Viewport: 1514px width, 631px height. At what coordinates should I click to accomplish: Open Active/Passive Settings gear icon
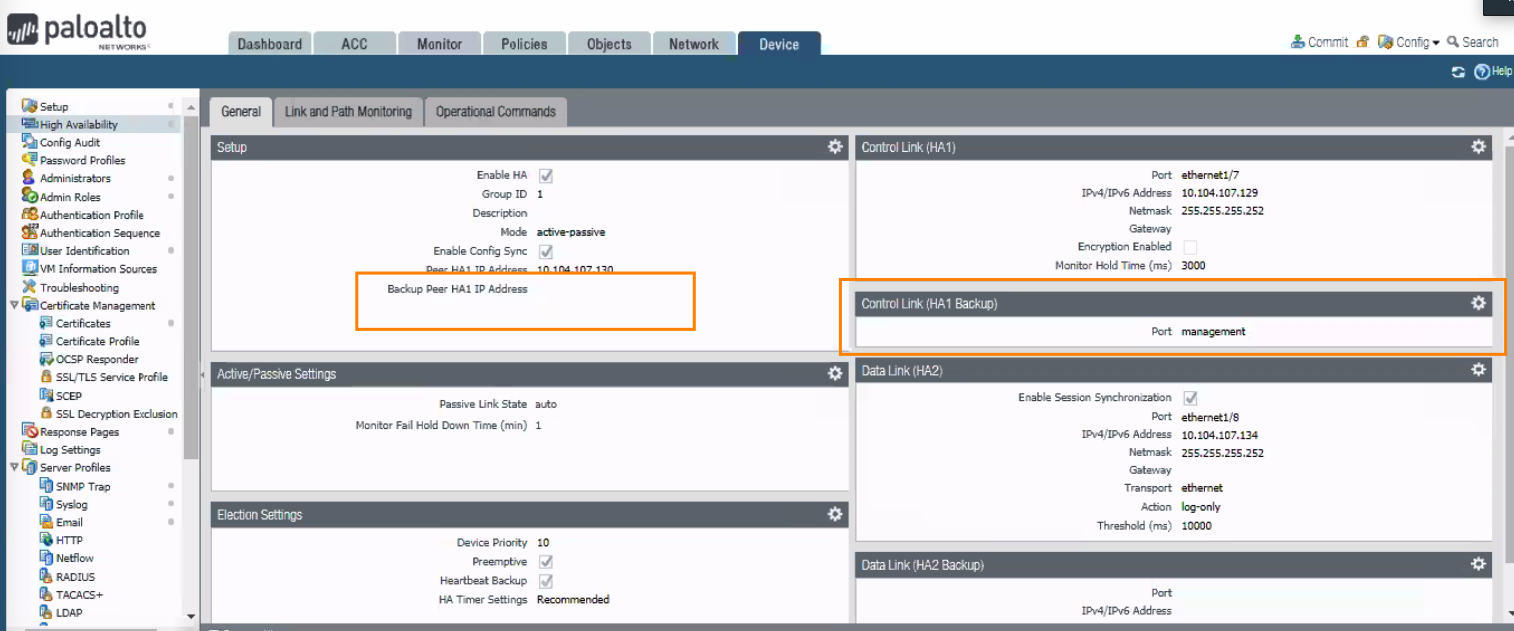pyautogui.click(x=835, y=373)
